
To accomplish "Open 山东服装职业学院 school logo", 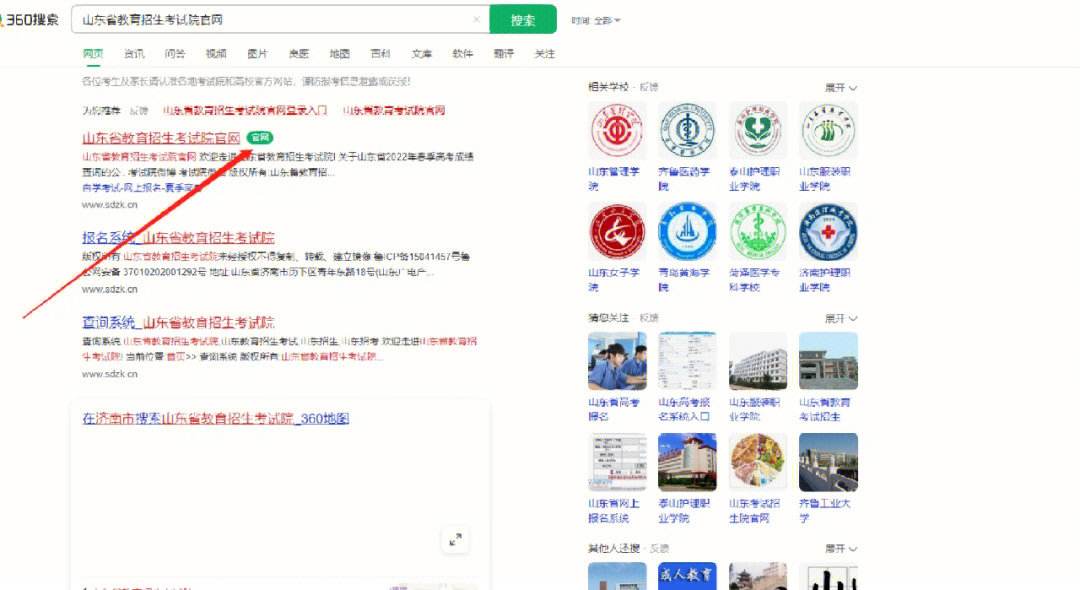I will tap(828, 131).
